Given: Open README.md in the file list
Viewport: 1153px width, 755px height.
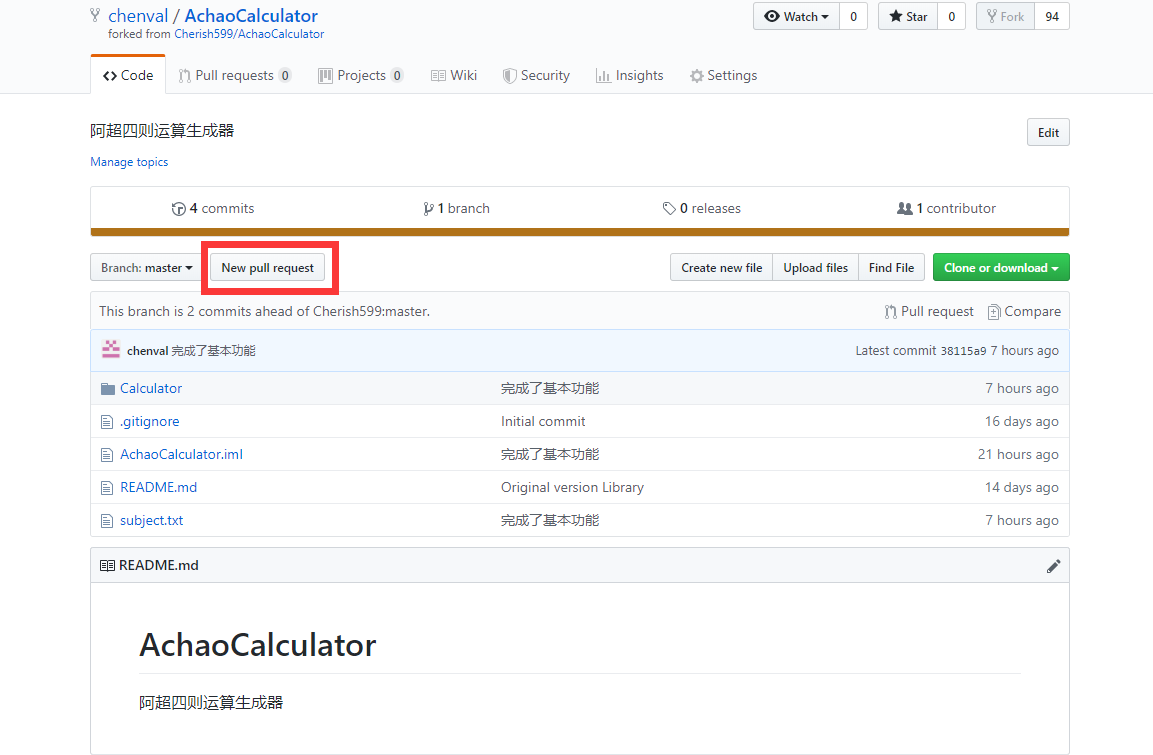Looking at the screenshot, I should click(159, 487).
